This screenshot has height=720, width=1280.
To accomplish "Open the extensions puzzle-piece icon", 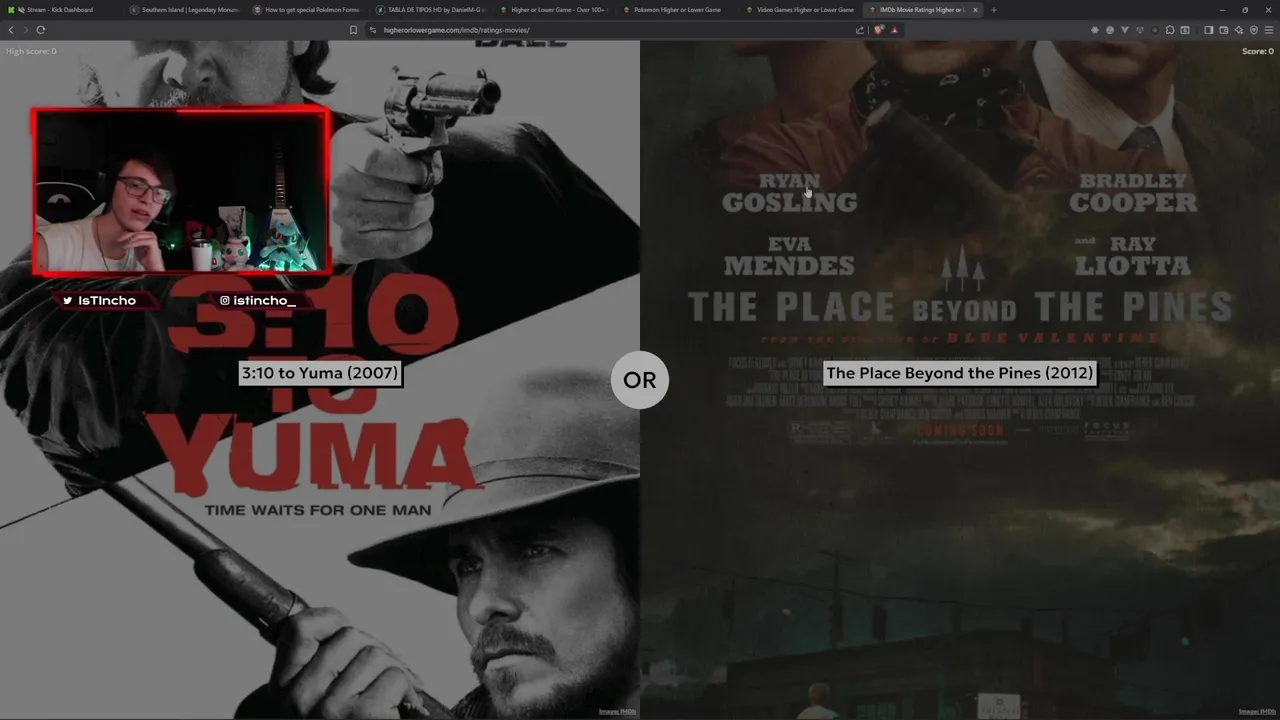I will click(x=1170, y=30).
